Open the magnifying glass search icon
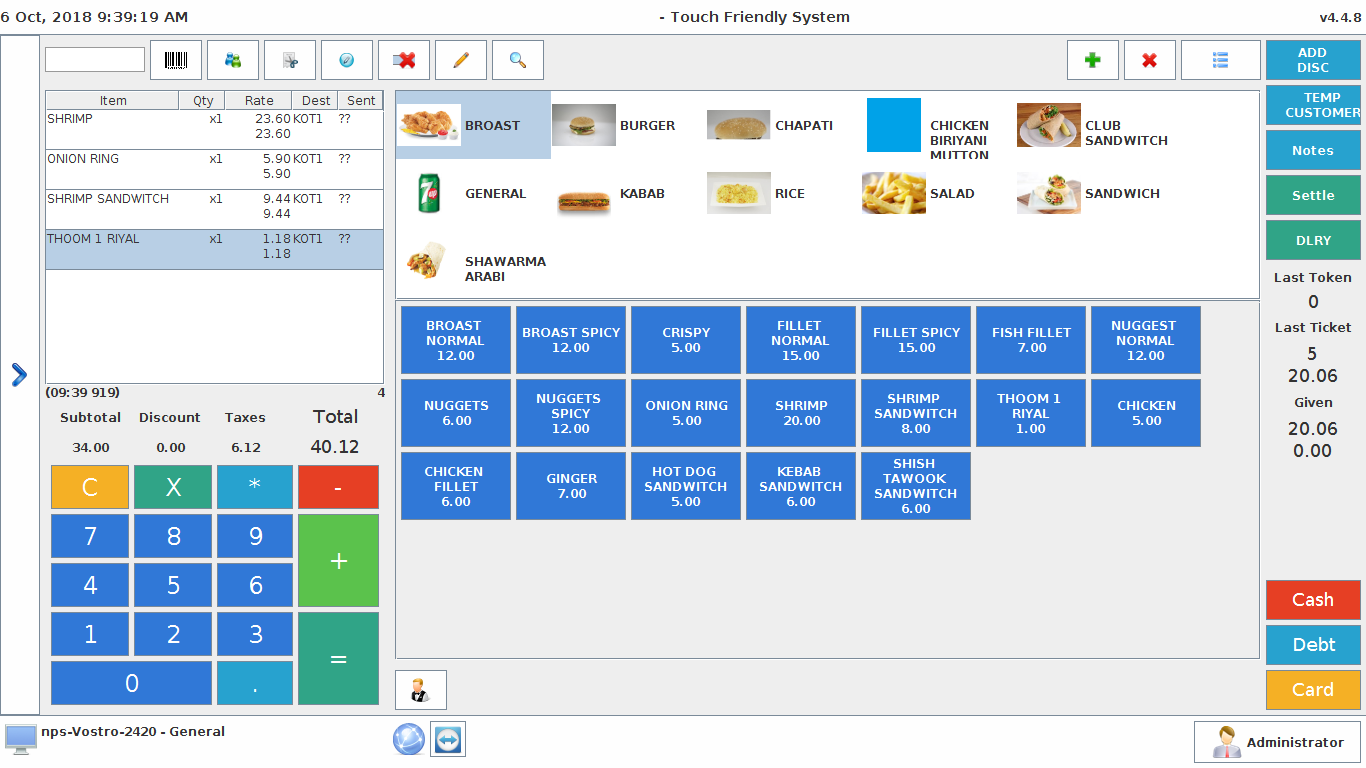 click(x=518, y=60)
